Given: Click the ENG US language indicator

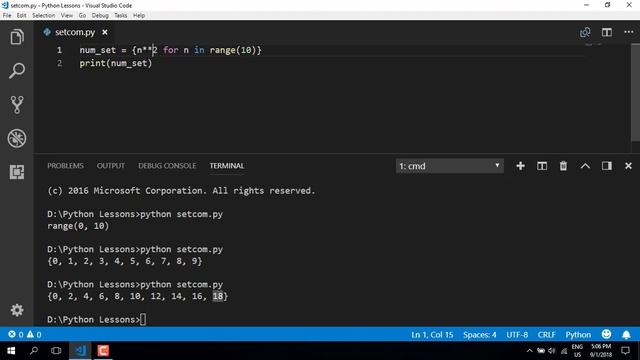Looking at the screenshot, I should (577, 351).
